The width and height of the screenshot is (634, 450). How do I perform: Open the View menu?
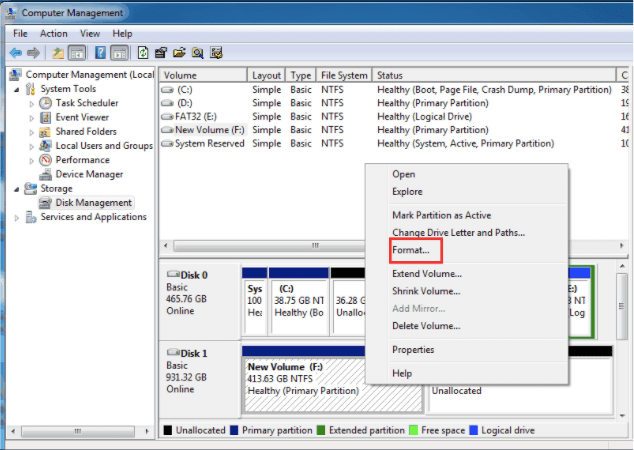90,34
